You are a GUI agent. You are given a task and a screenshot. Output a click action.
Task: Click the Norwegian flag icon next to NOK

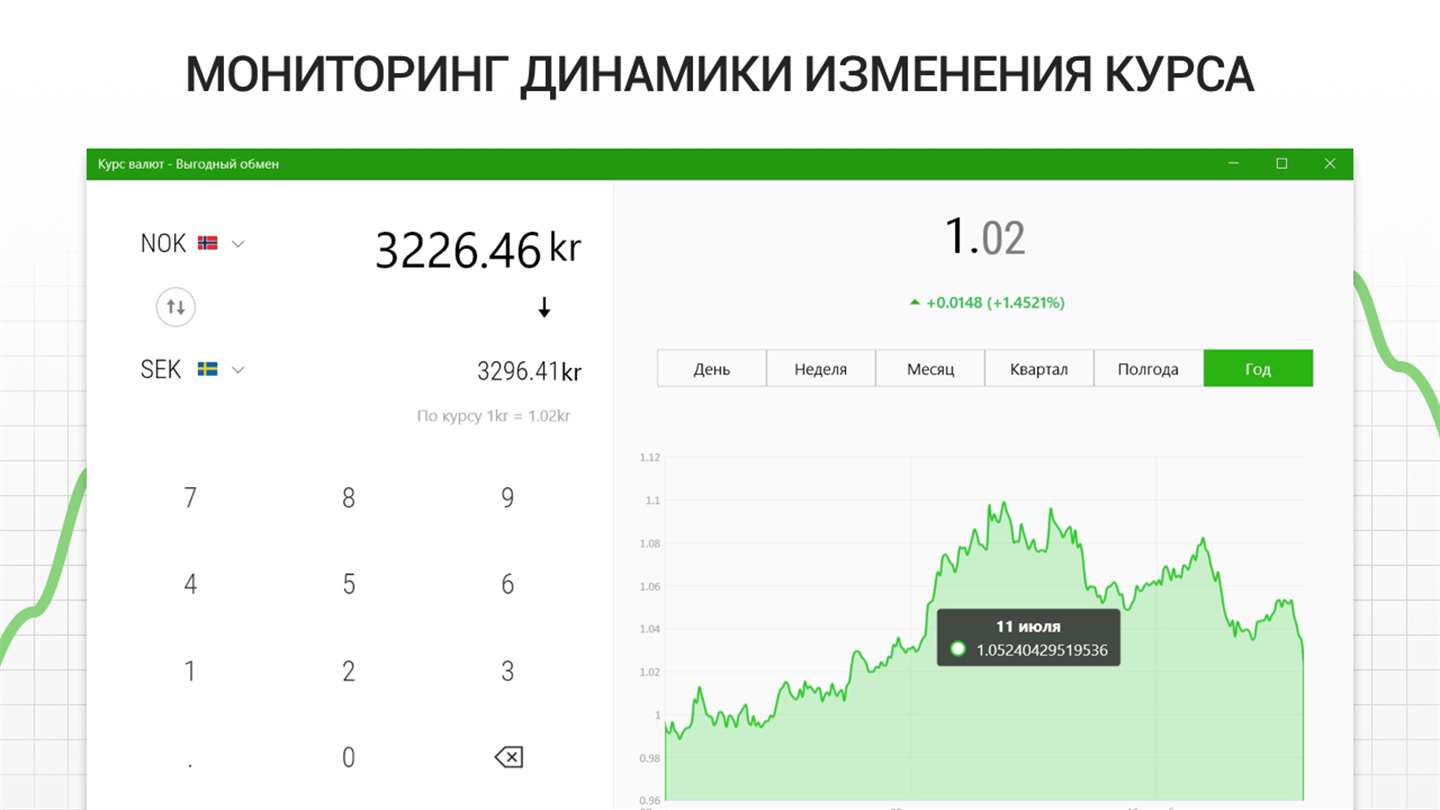pos(208,242)
